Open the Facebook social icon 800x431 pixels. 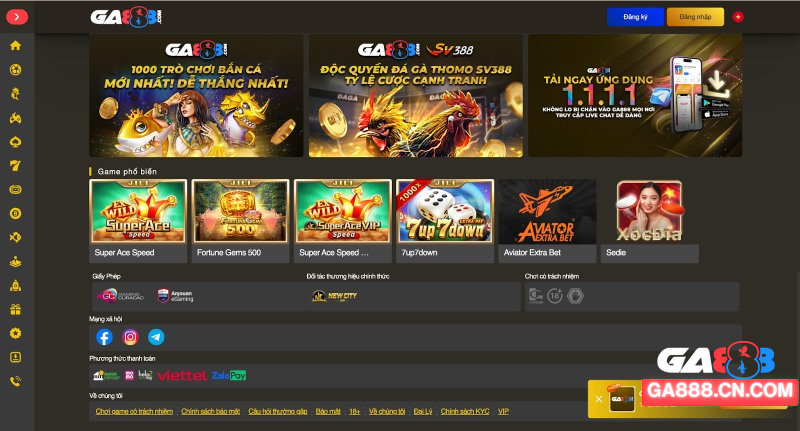pos(104,337)
